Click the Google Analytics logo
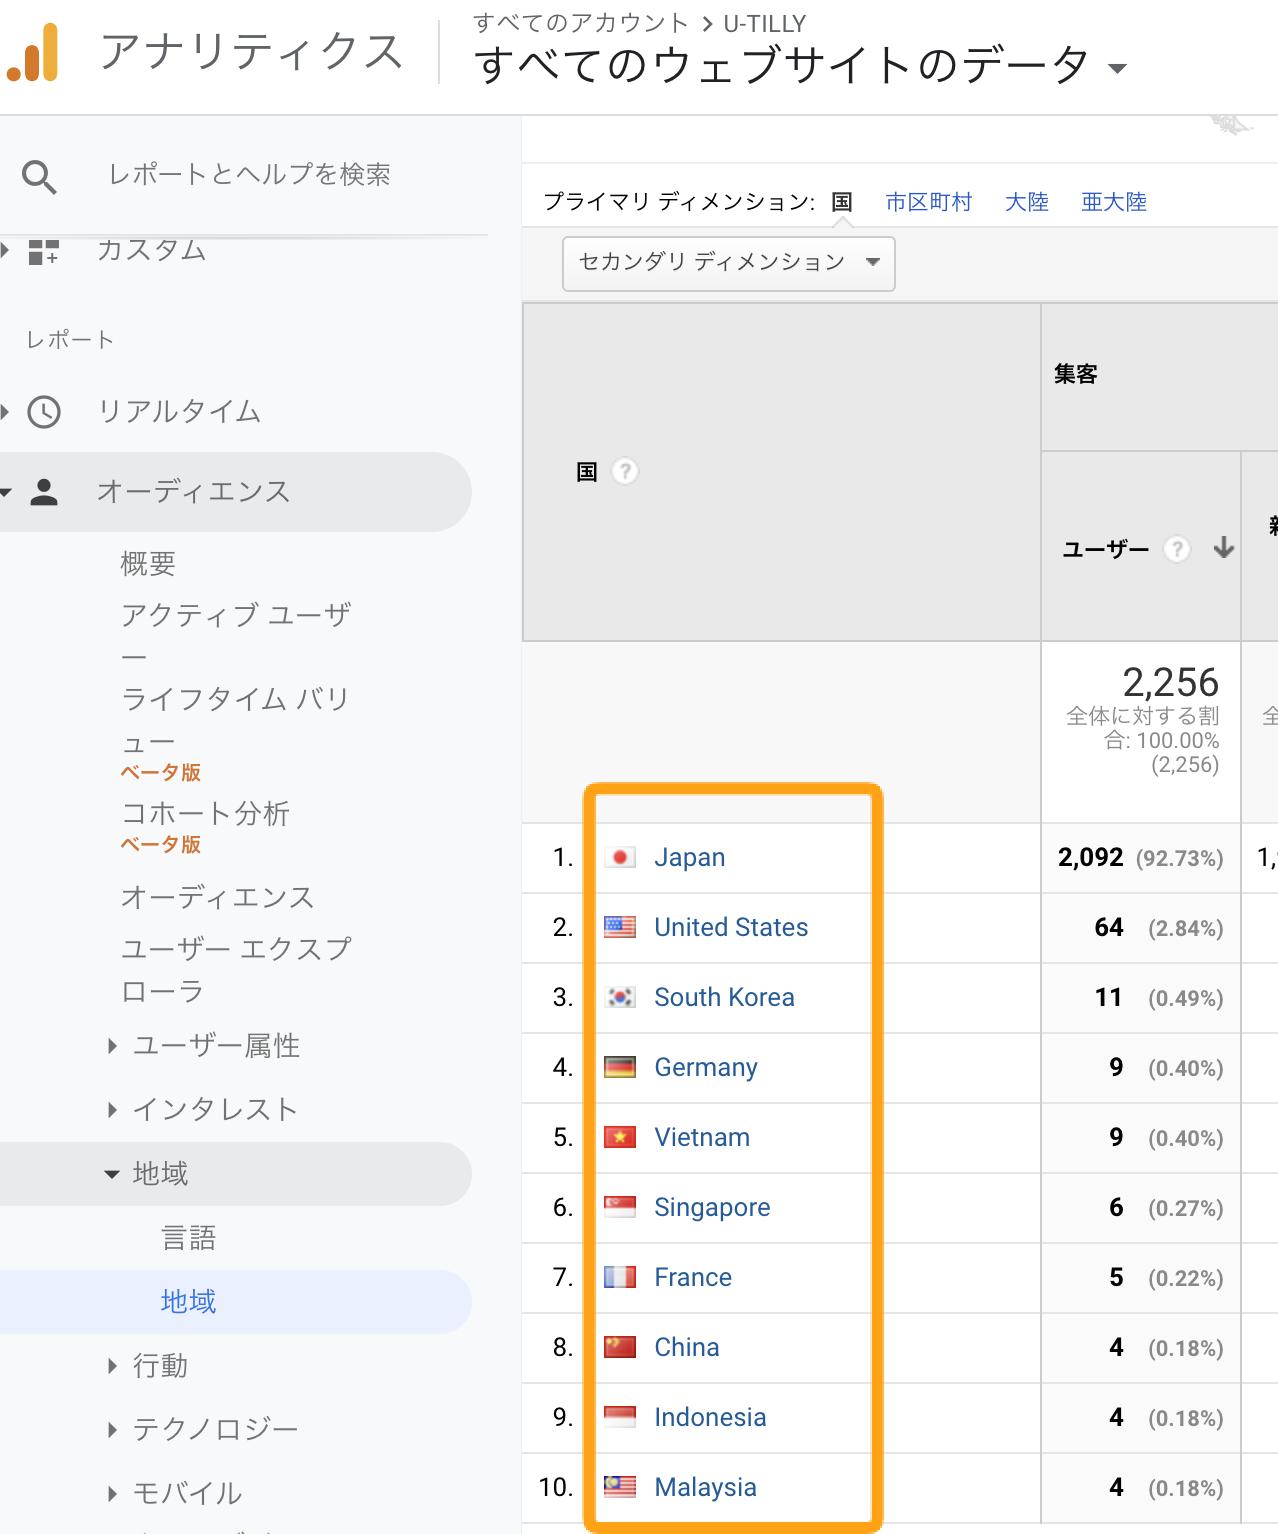 pyautogui.click(x=33, y=52)
